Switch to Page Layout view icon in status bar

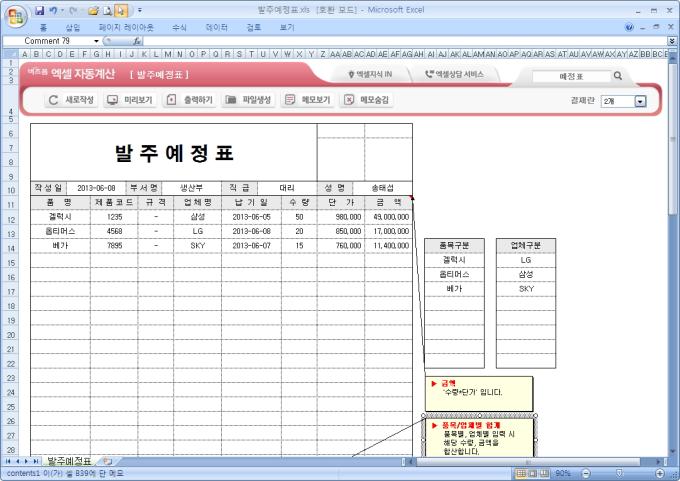[533, 473]
